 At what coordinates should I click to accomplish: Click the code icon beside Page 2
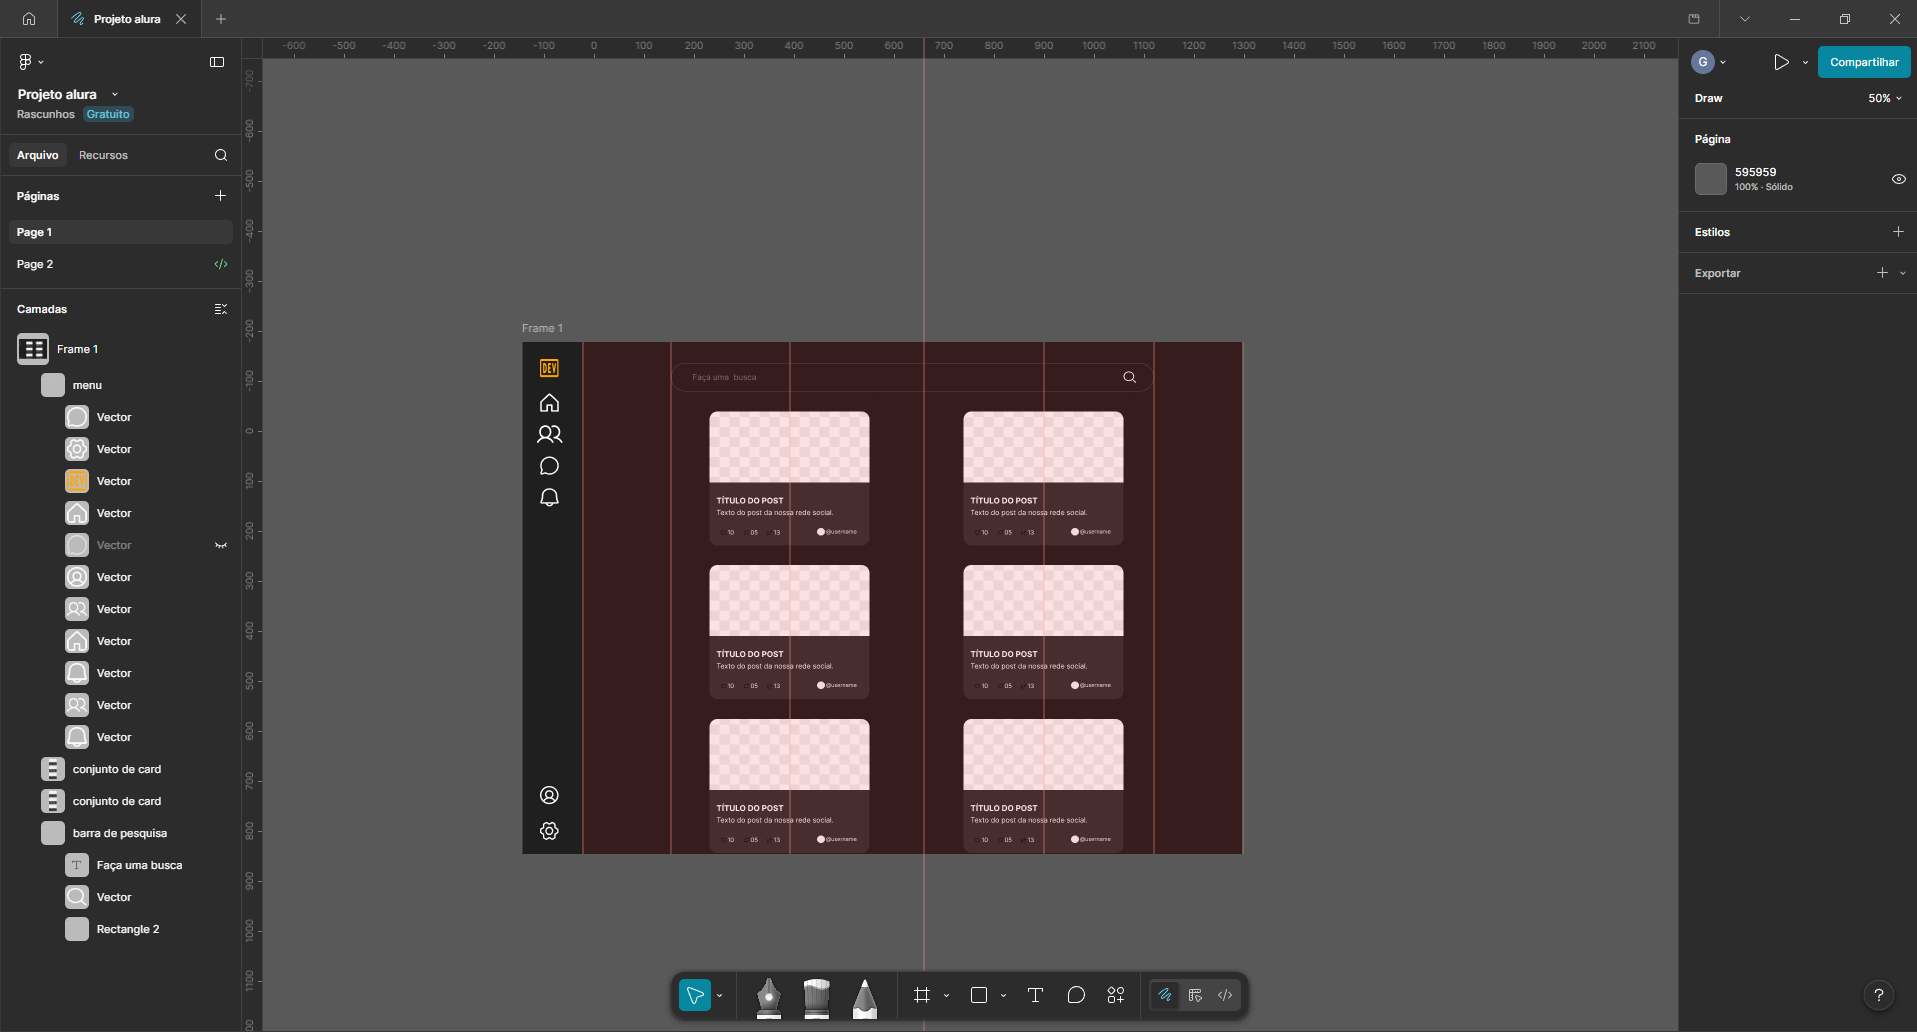coord(221,264)
